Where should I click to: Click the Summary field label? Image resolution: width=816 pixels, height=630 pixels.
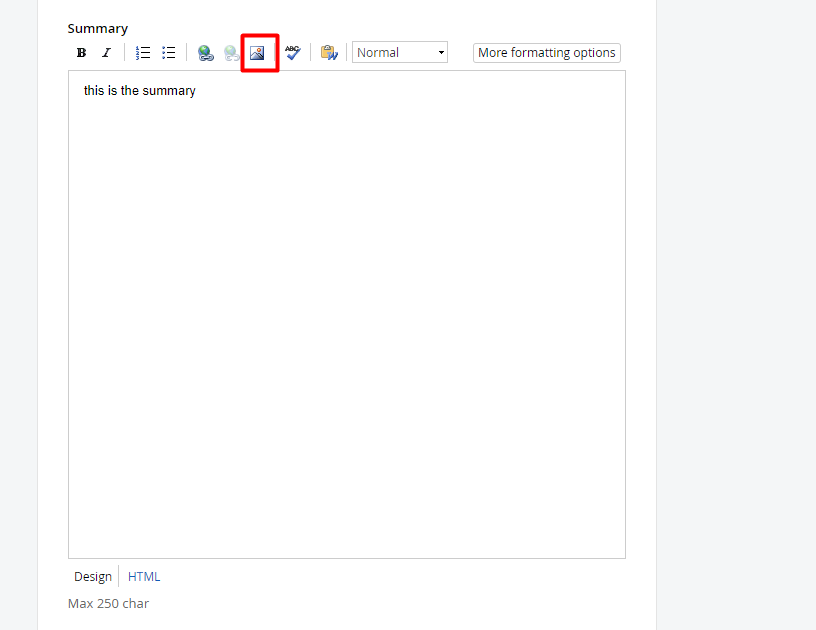[98, 29]
